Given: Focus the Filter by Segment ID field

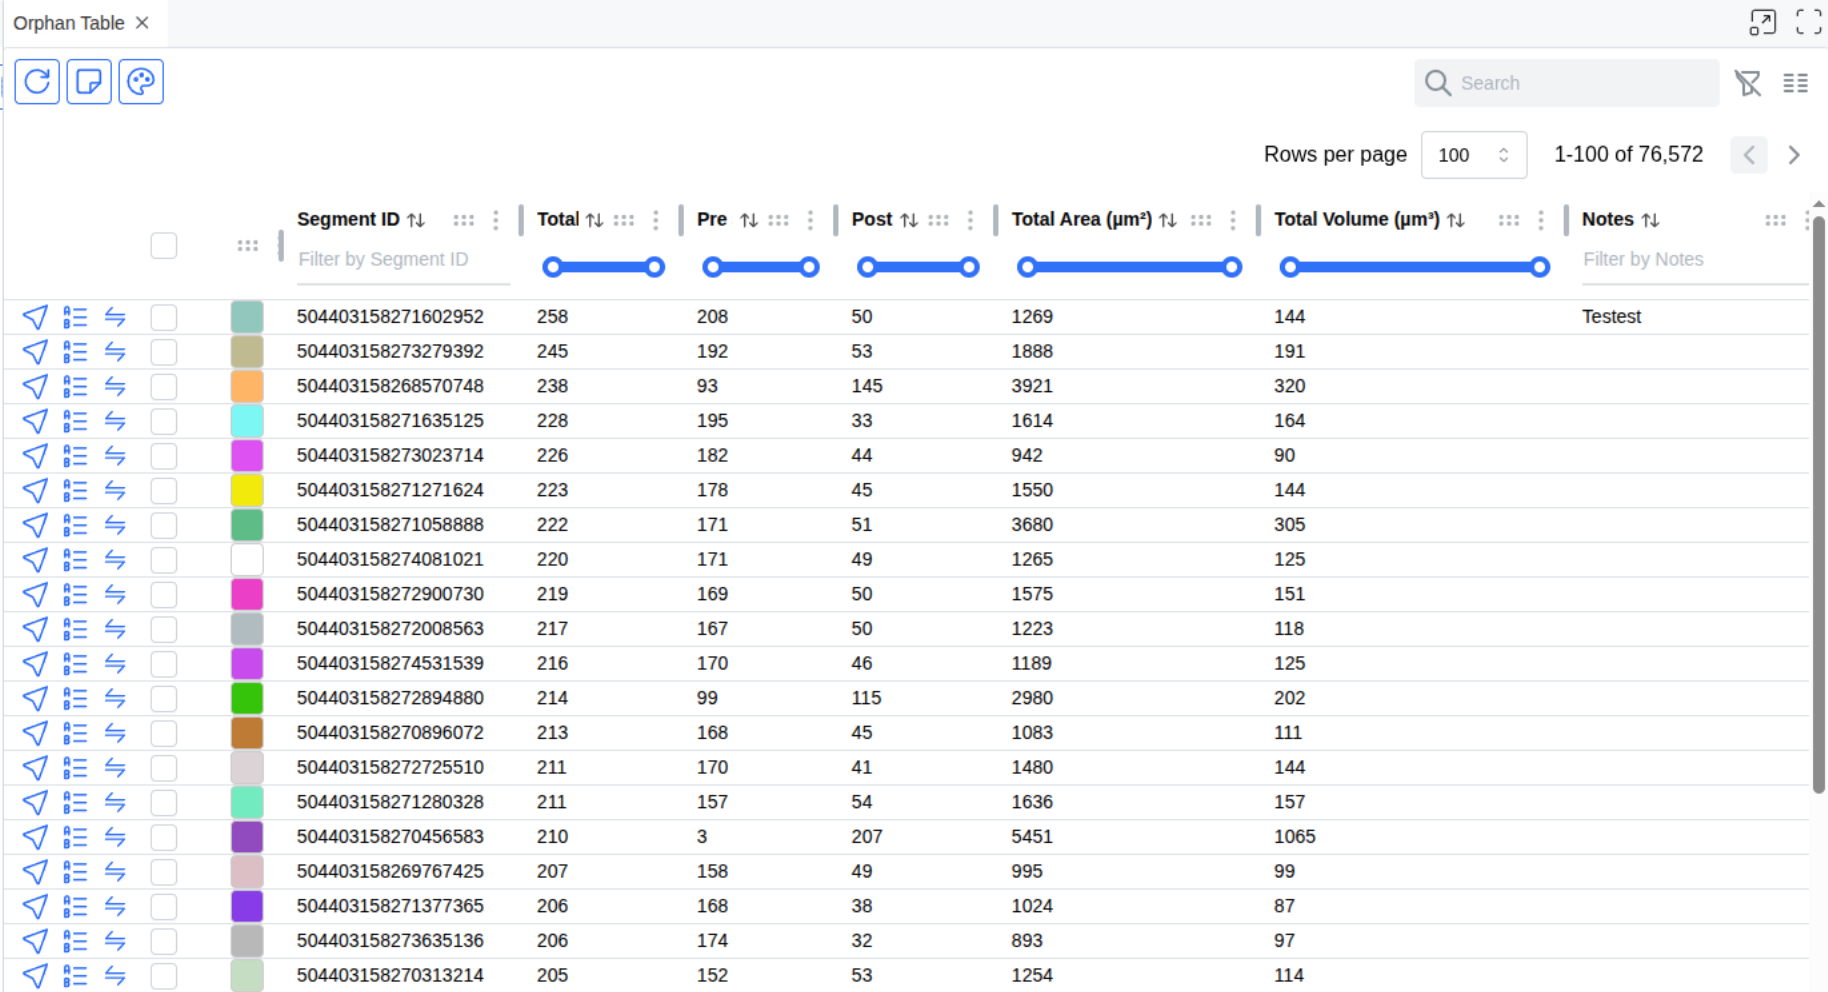Looking at the screenshot, I should pyautogui.click(x=403, y=260).
